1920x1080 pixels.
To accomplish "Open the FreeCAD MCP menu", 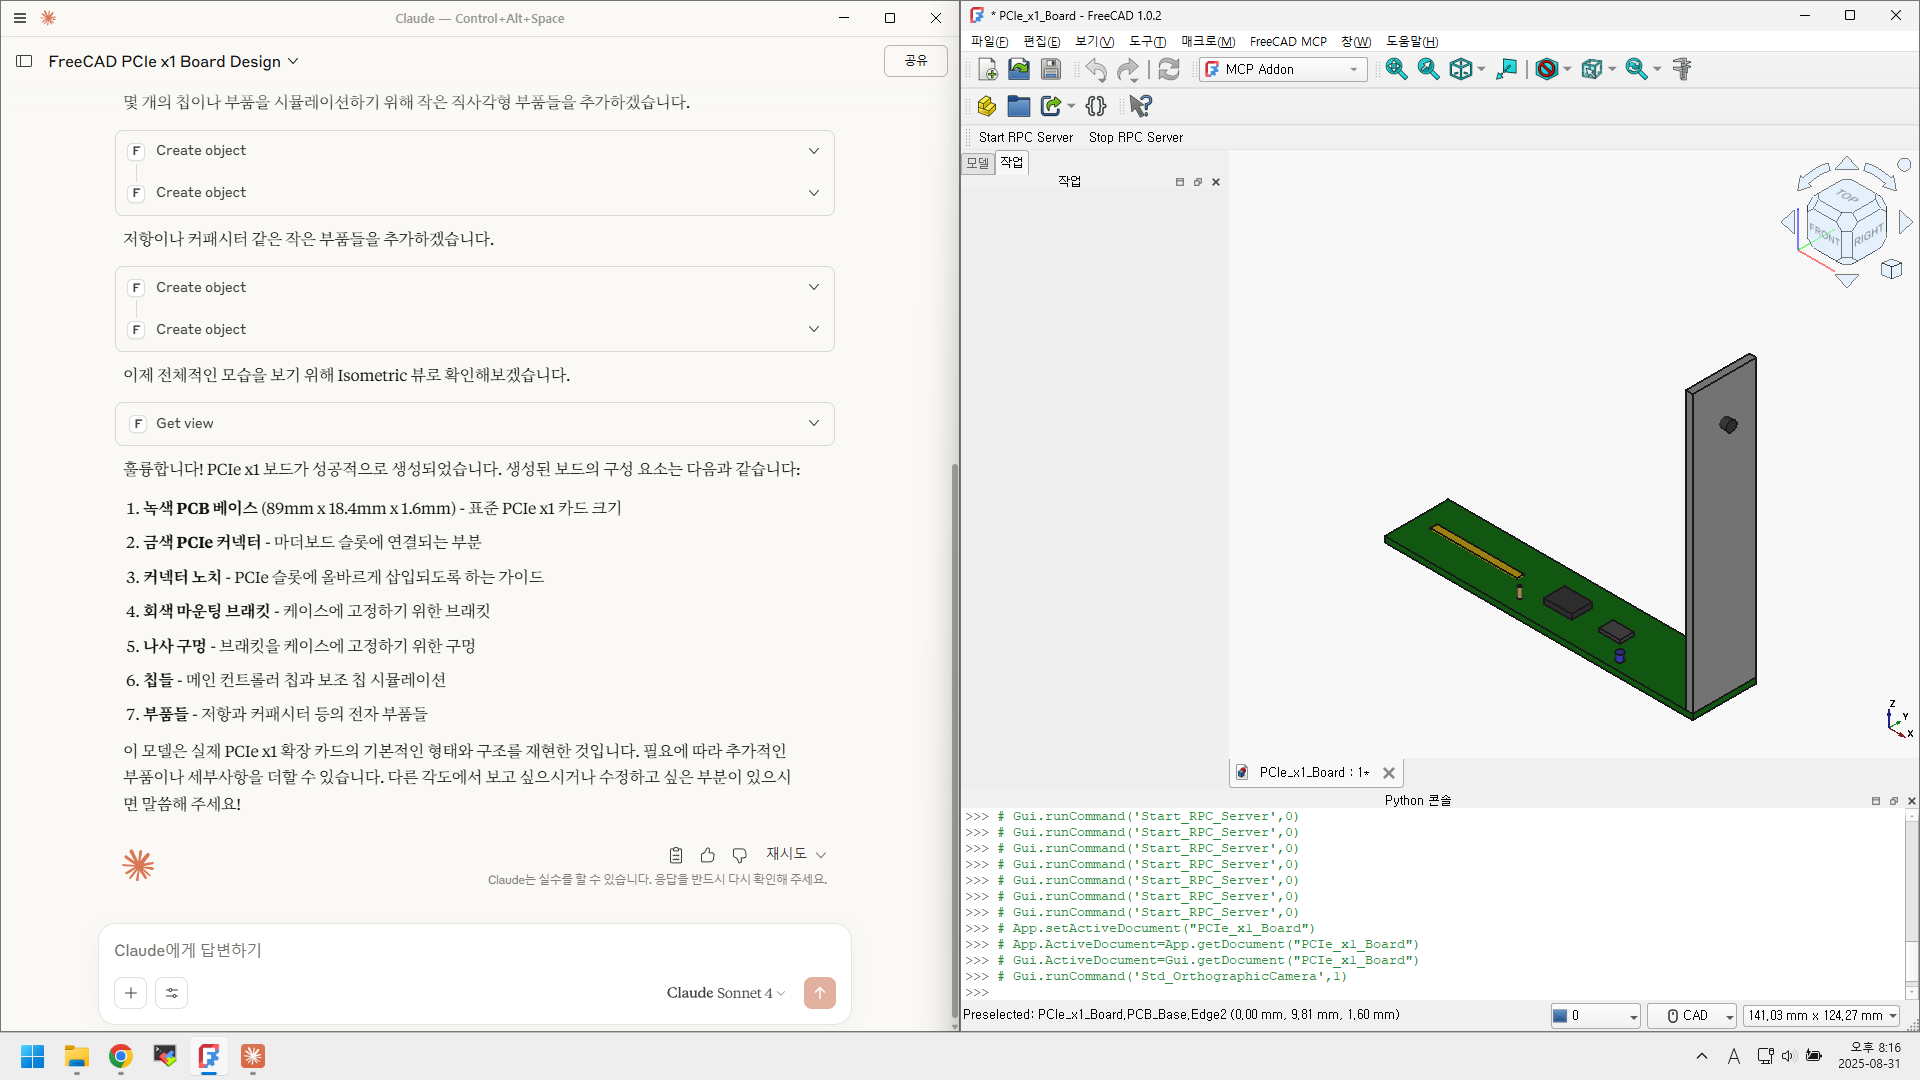I will tap(1287, 41).
